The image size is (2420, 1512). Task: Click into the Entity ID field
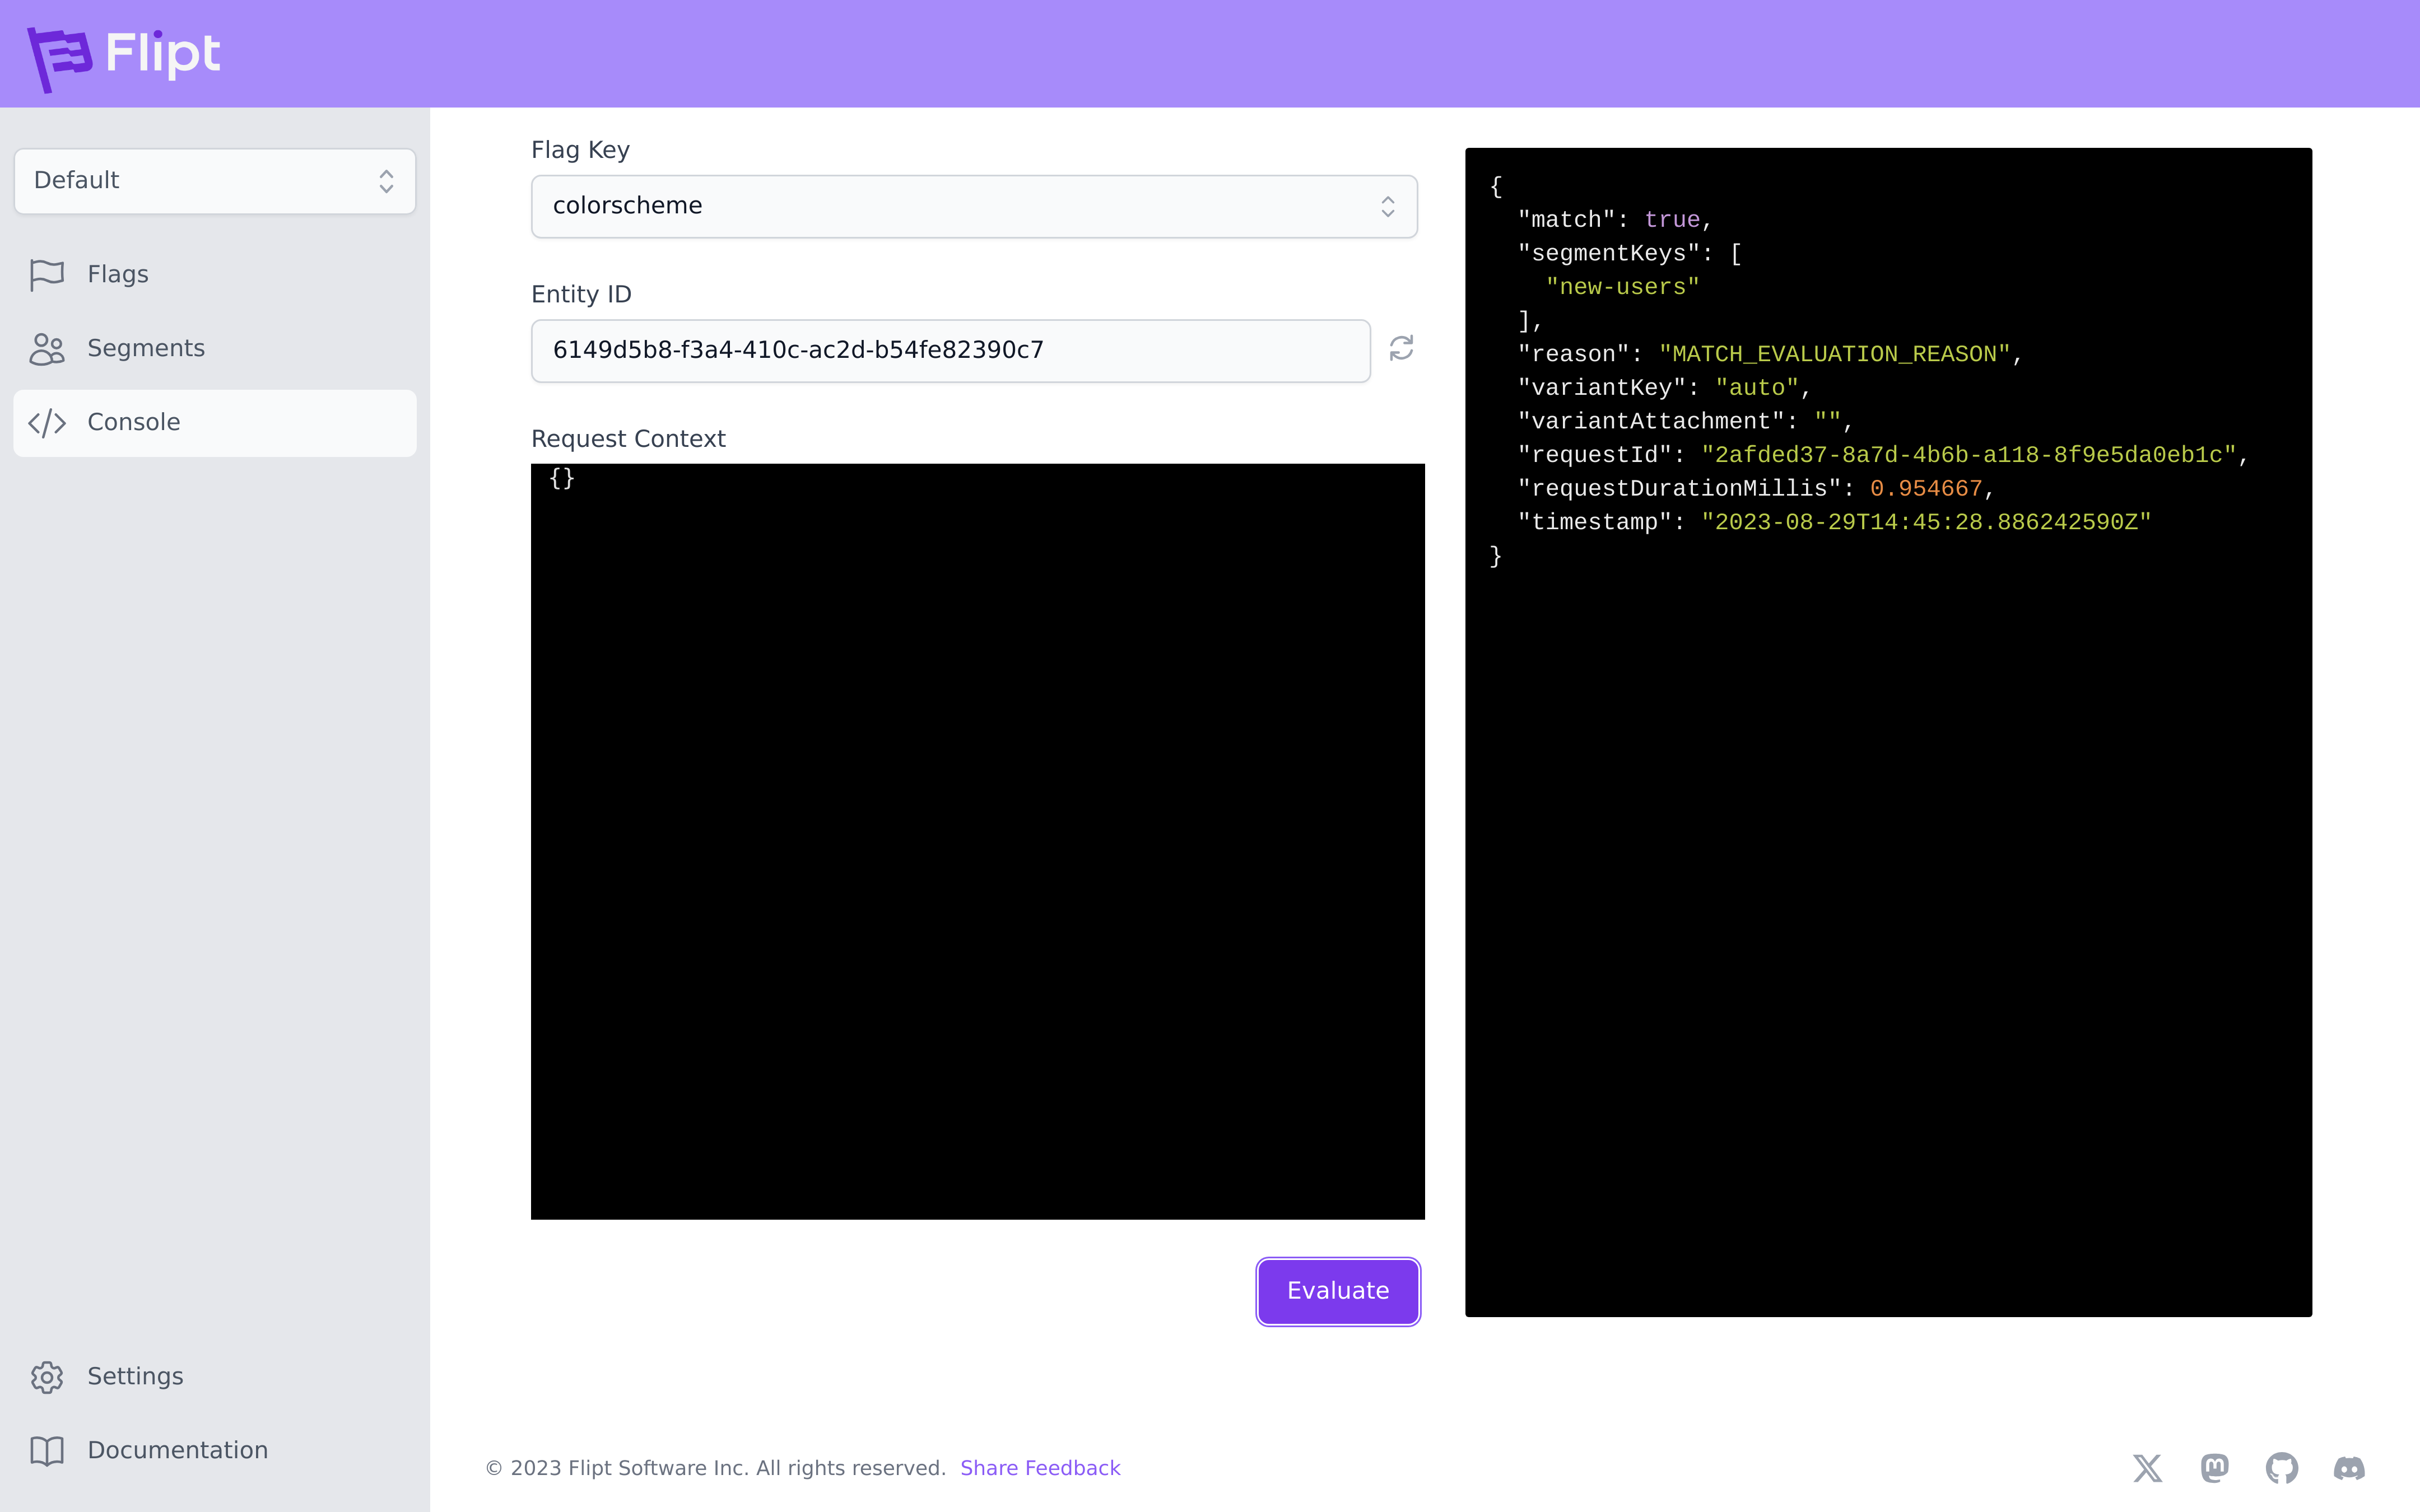tap(950, 350)
